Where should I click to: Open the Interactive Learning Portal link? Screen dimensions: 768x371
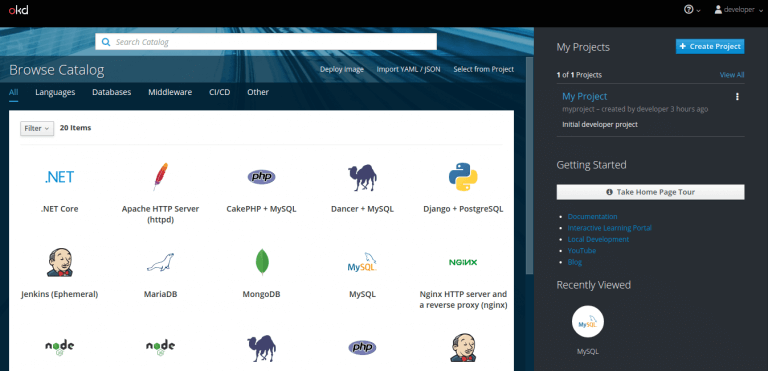point(609,228)
